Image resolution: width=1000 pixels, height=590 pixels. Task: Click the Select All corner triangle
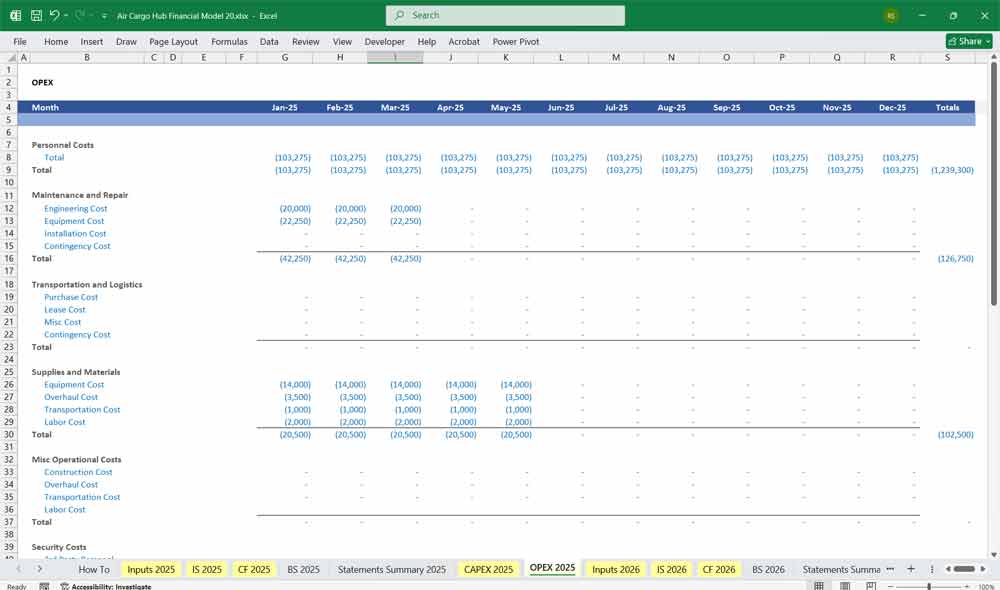click(10, 58)
